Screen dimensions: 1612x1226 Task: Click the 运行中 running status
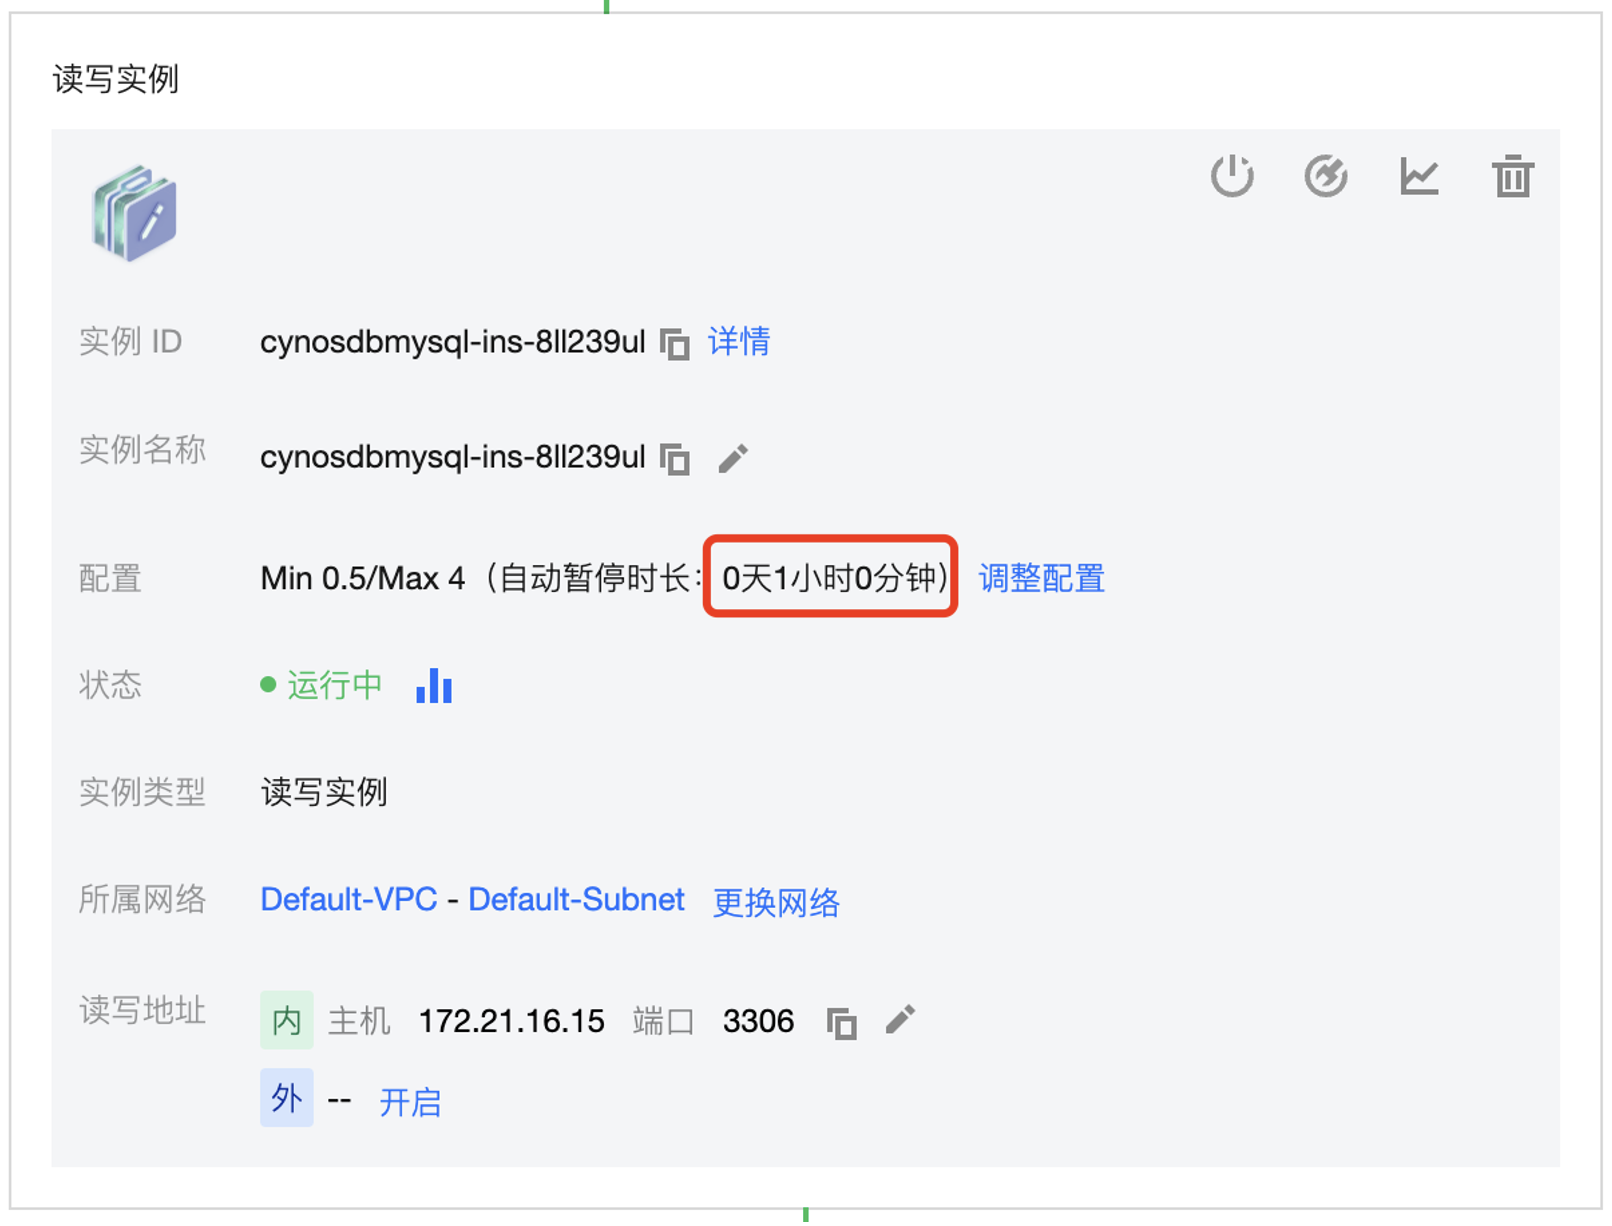[334, 685]
